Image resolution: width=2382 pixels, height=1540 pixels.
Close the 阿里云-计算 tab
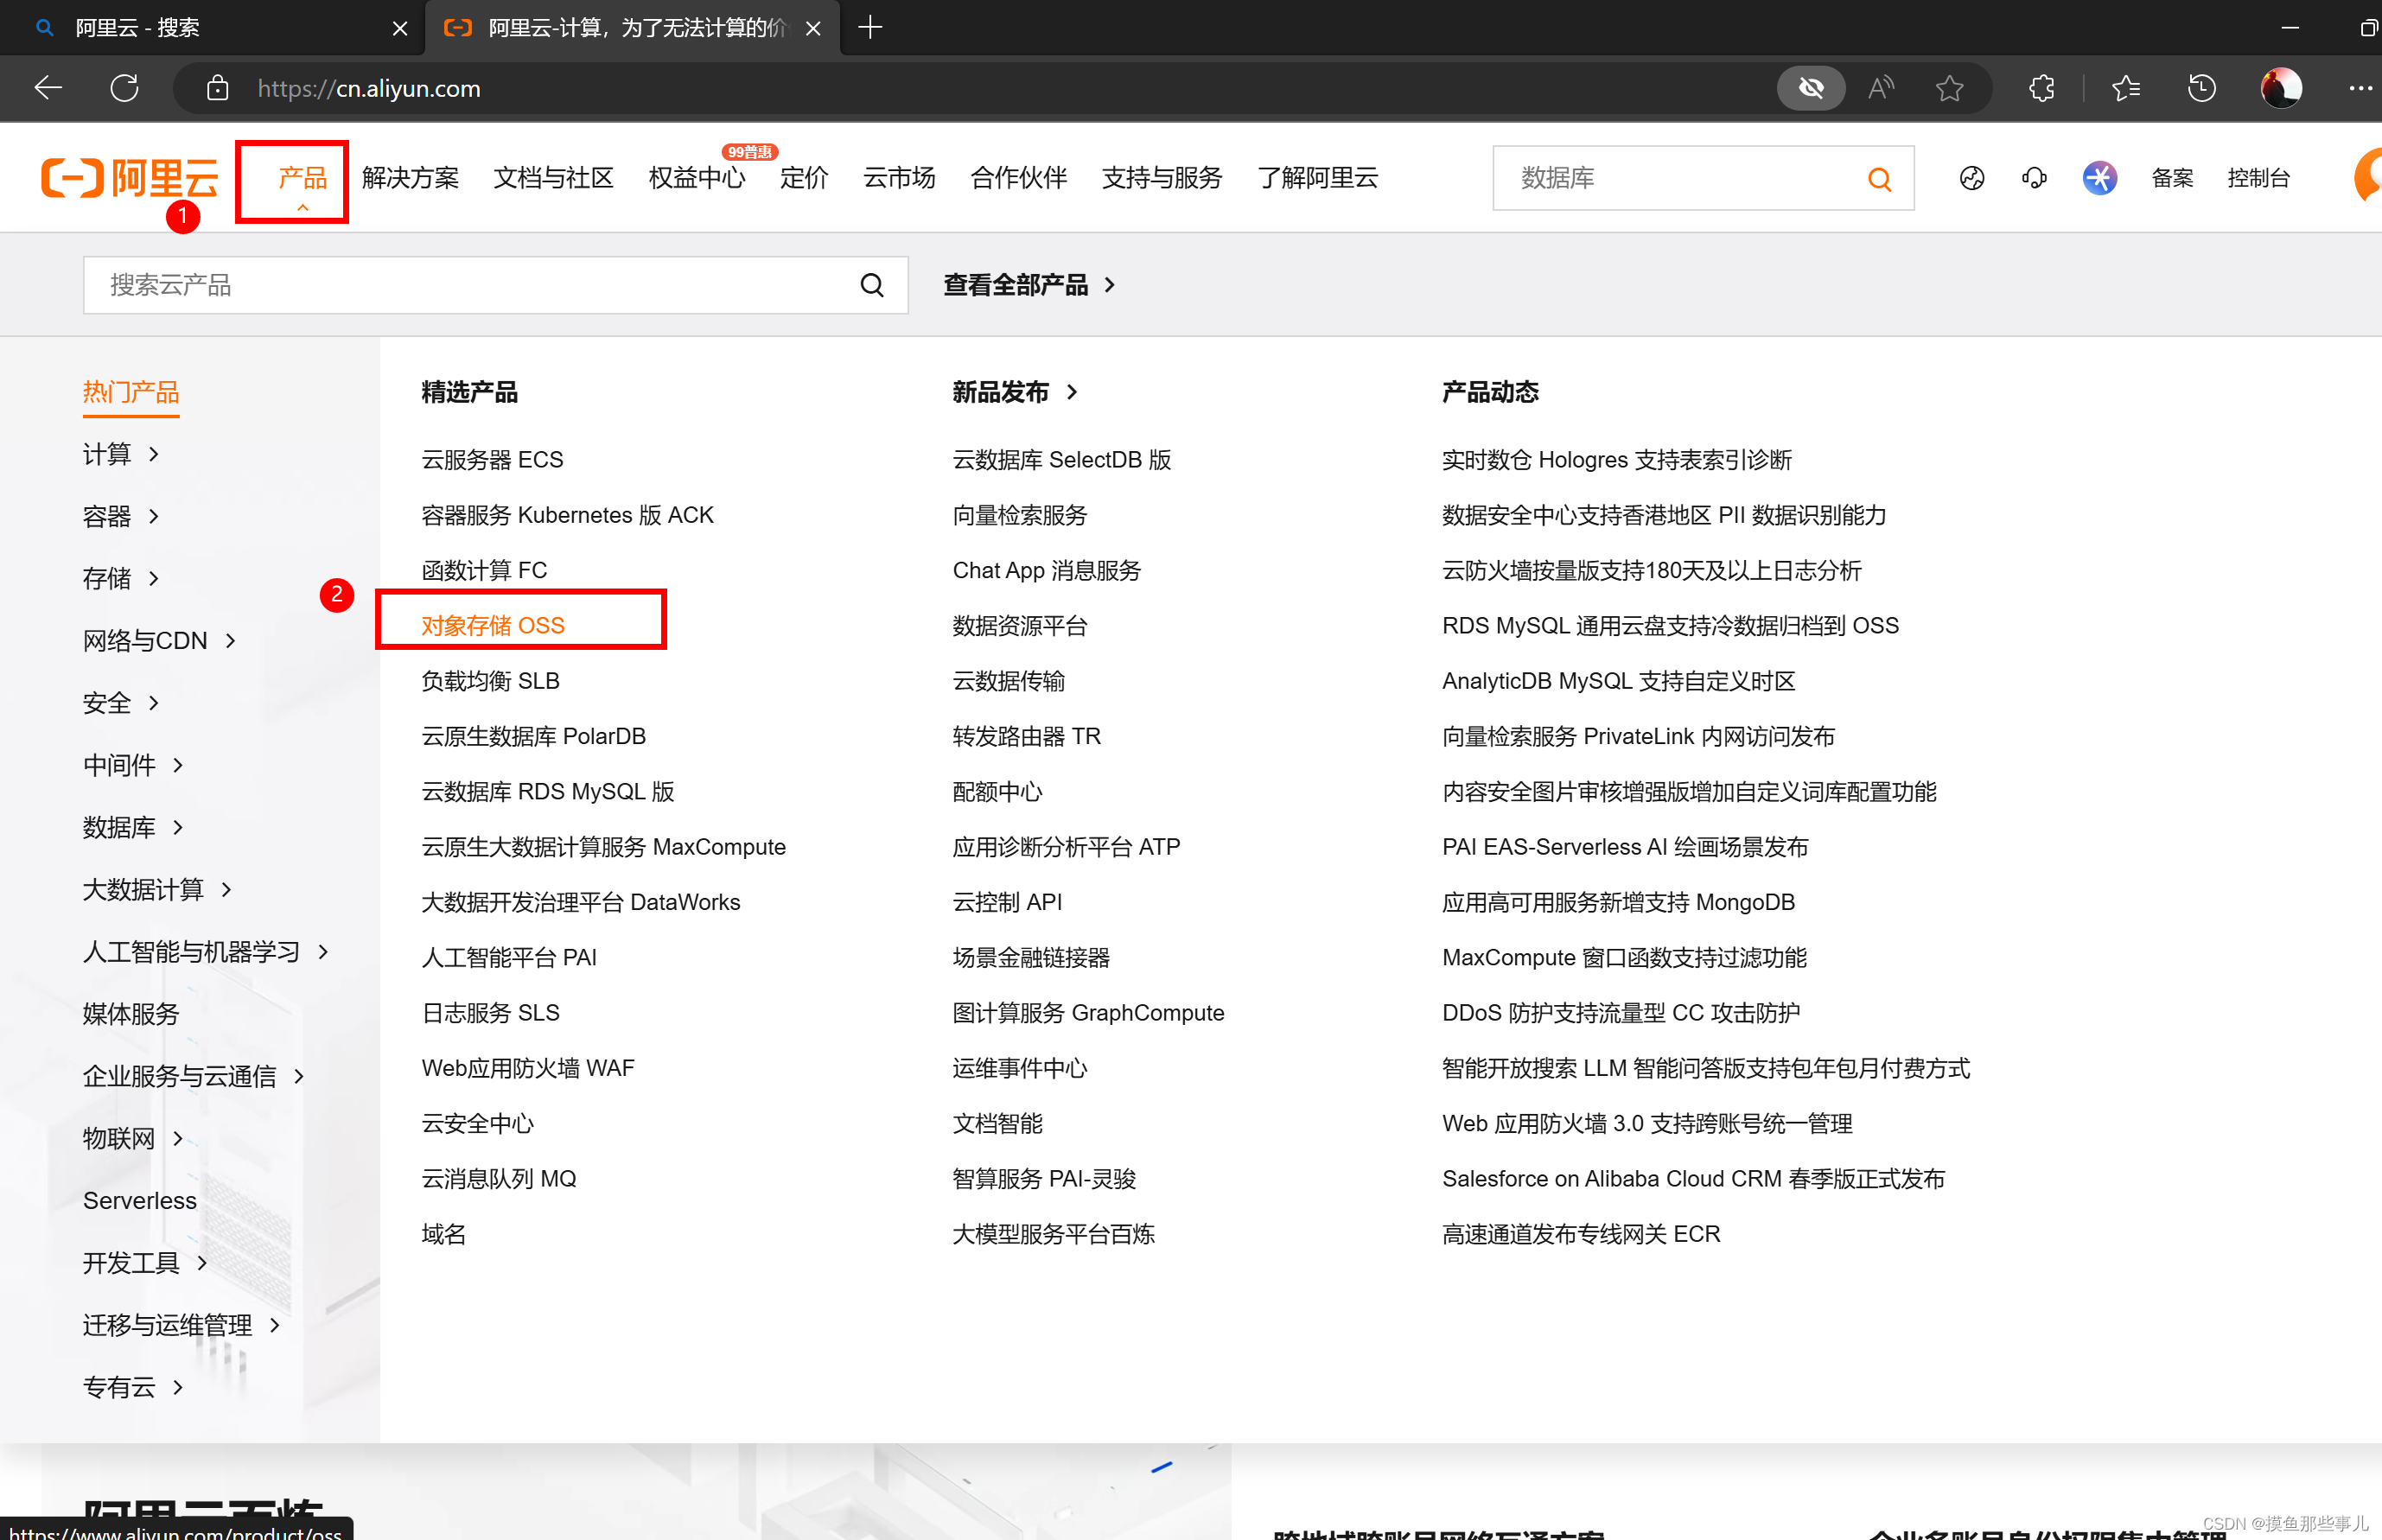814,28
